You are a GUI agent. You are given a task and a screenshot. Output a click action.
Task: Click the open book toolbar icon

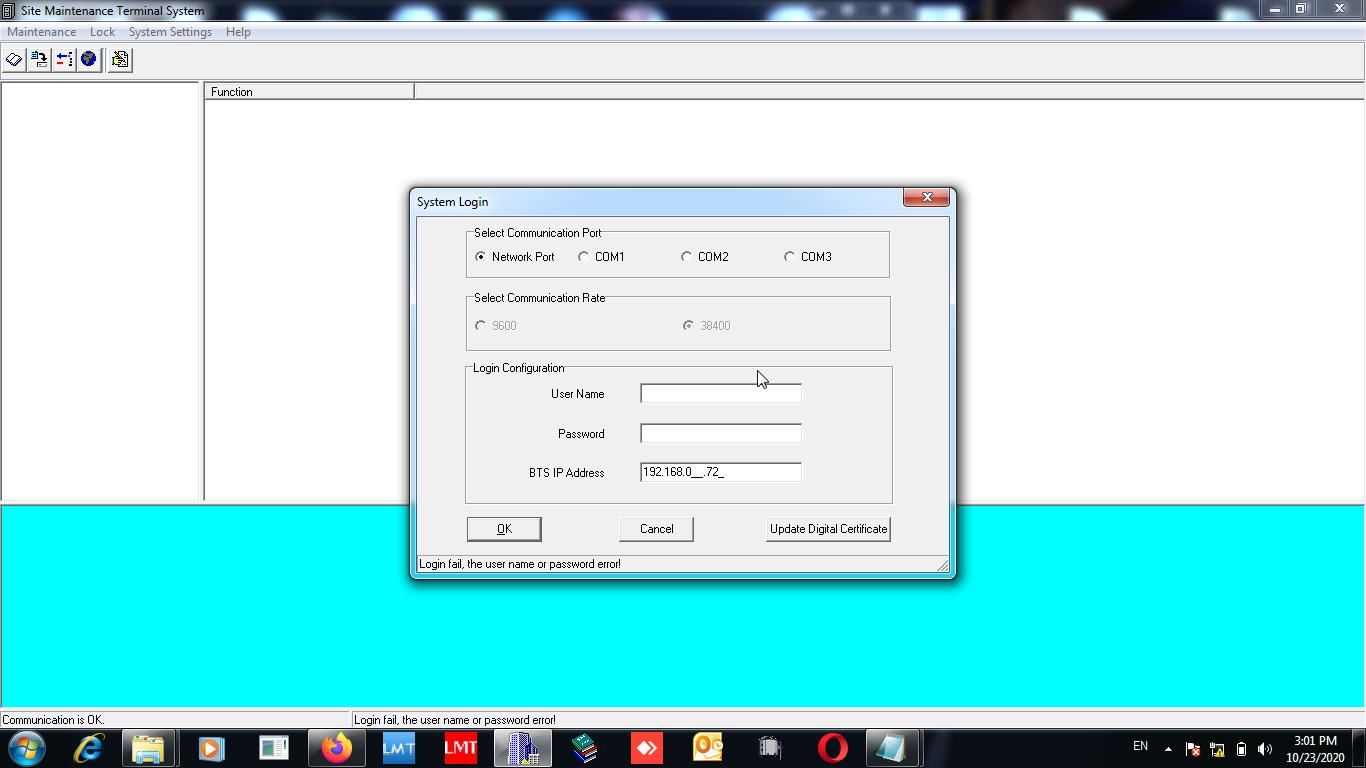coord(14,60)
